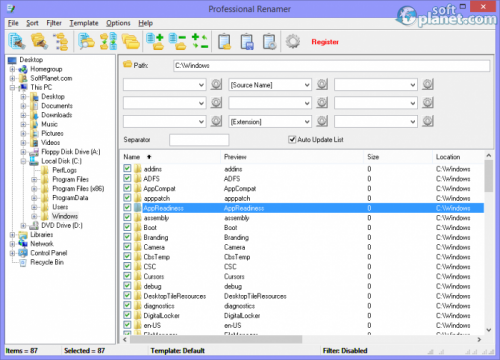Viewport: 500px width, 360px height.
Task: Uncheck the CSC row checkbox
Action: point(127,266)
